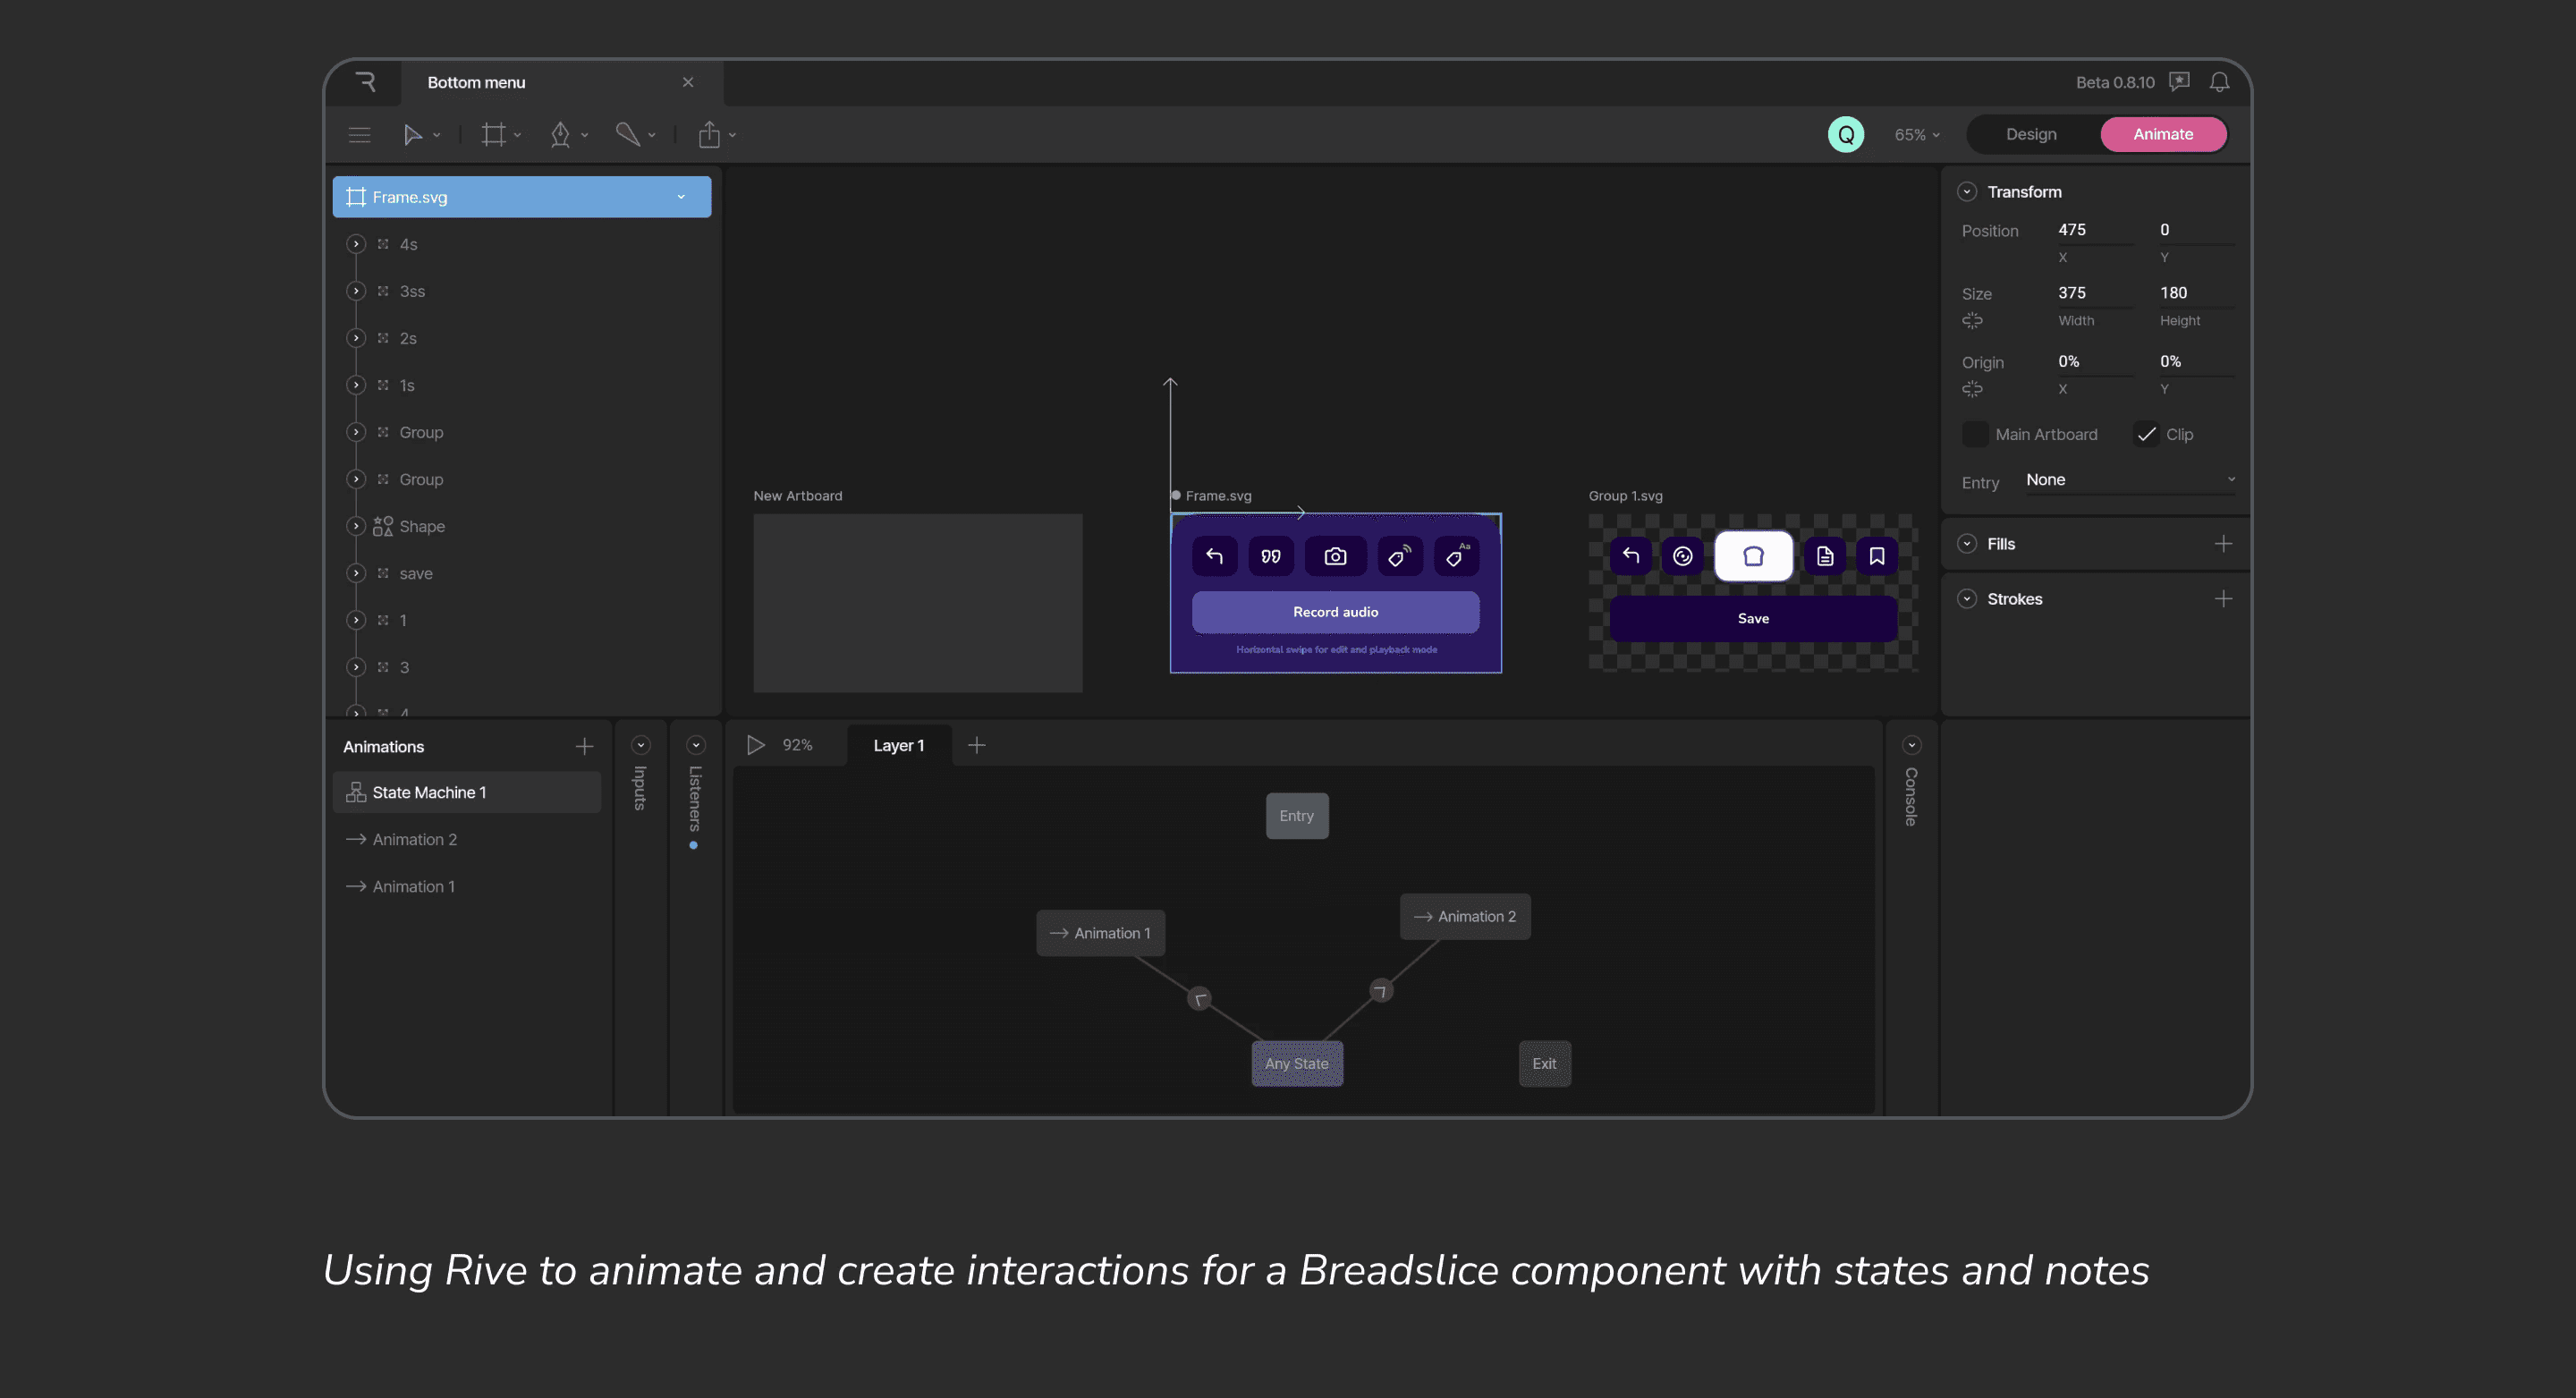
Task: Open the notifications bell
Action: 2219,82
